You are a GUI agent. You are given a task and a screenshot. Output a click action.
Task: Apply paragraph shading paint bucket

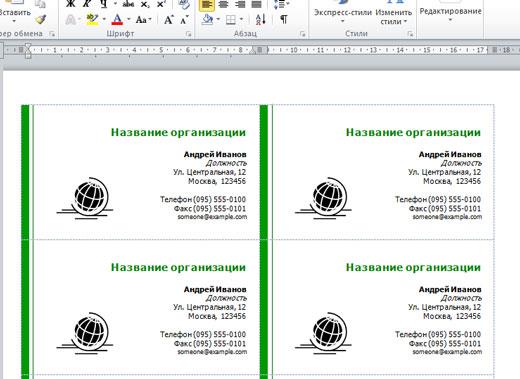207,20
